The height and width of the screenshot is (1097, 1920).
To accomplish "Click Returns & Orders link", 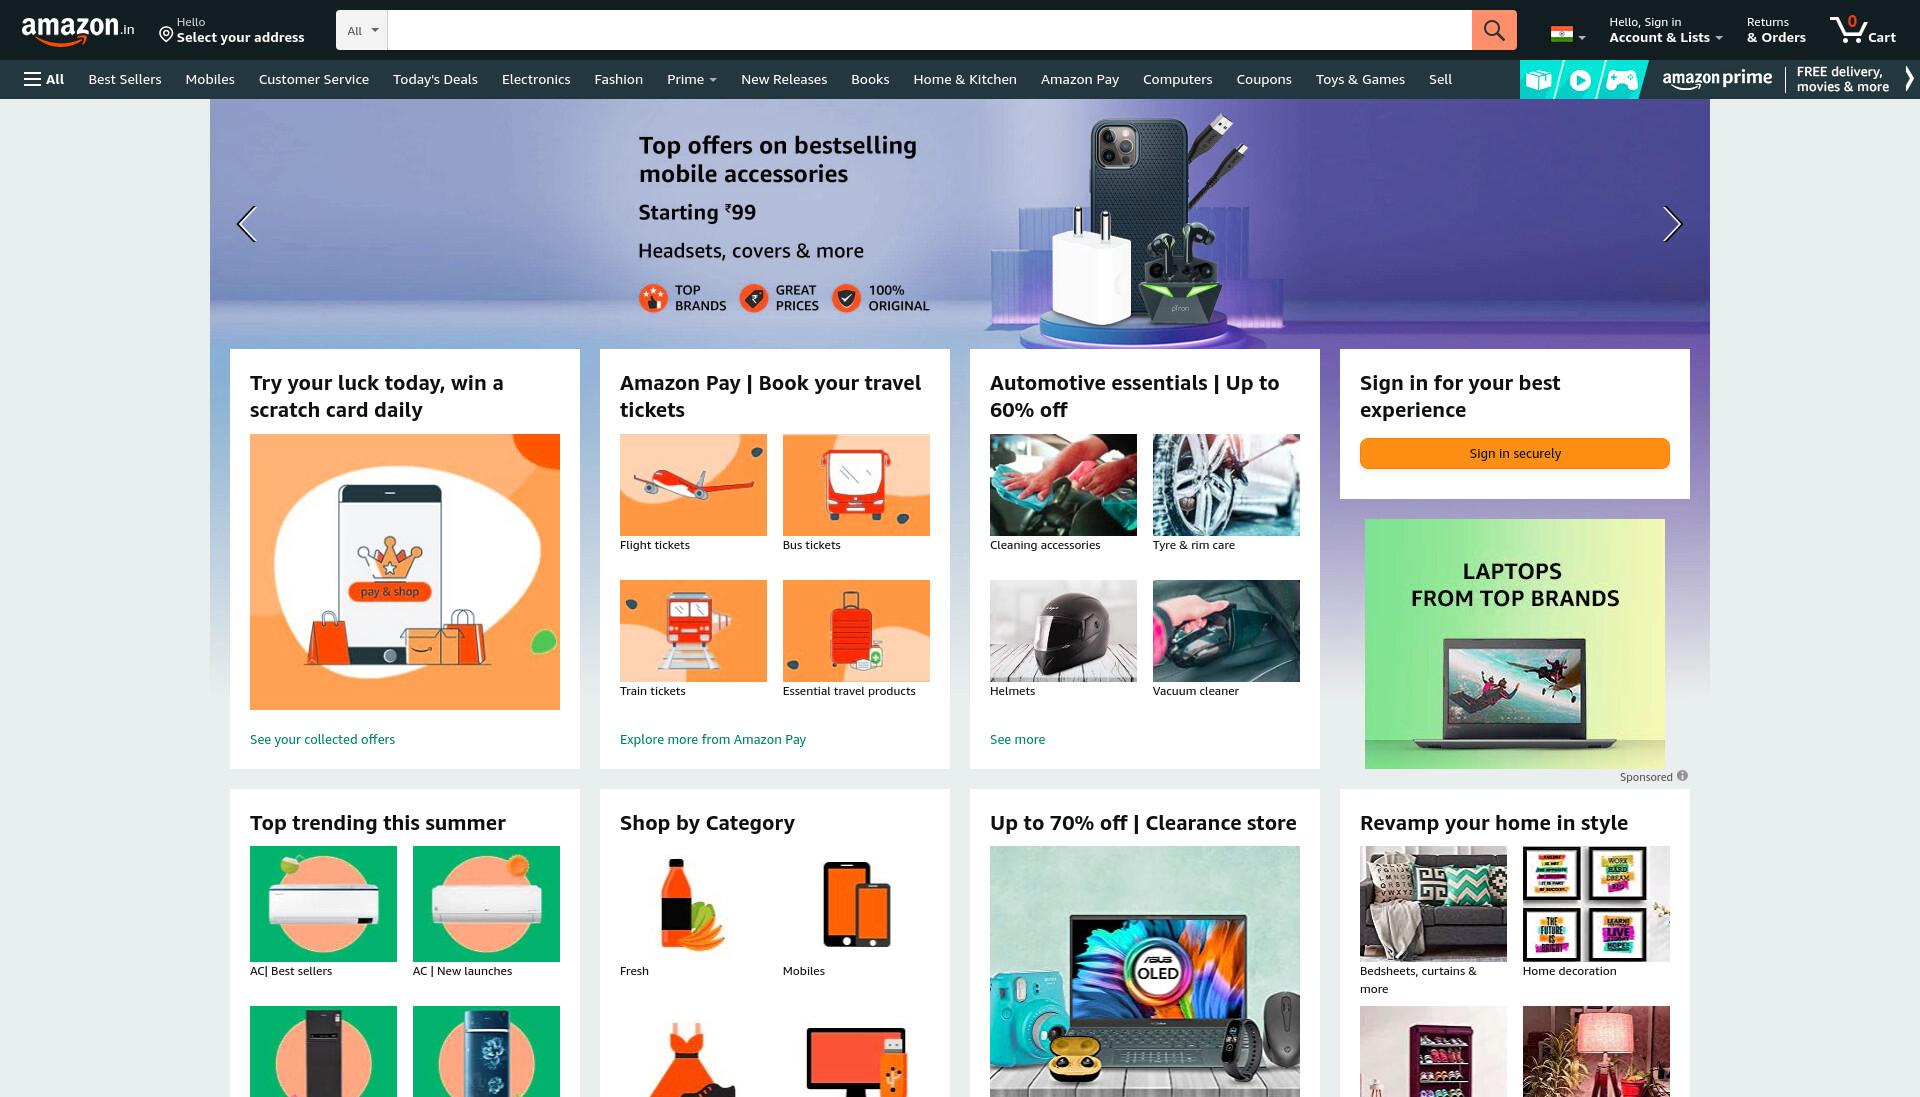I will tap(1776, 30).
